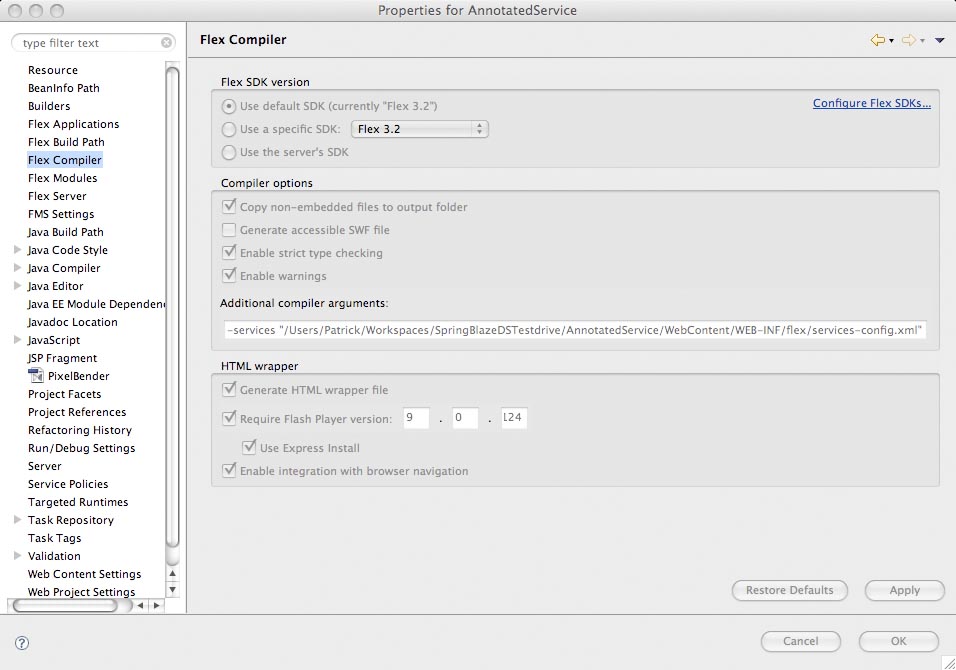Open forward history dropdown arrow
956x670 pixels.
[x=922, y=41]
